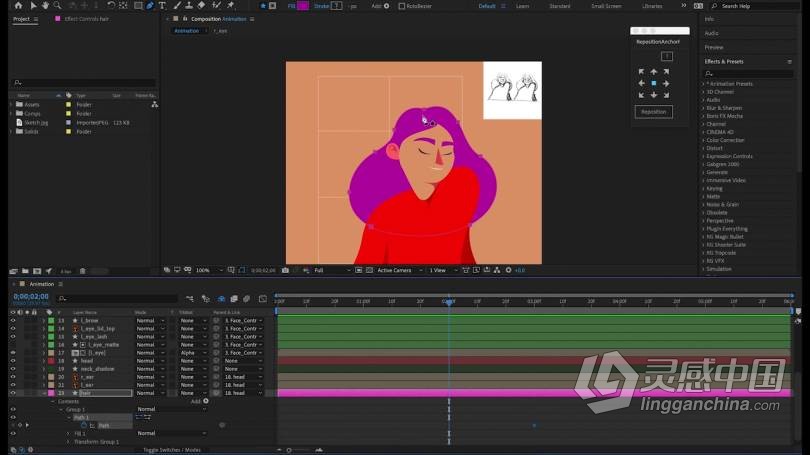Open the Effect Controls hair tab
Viewport: 810px width, 455px height.
[x=86, y=19]
